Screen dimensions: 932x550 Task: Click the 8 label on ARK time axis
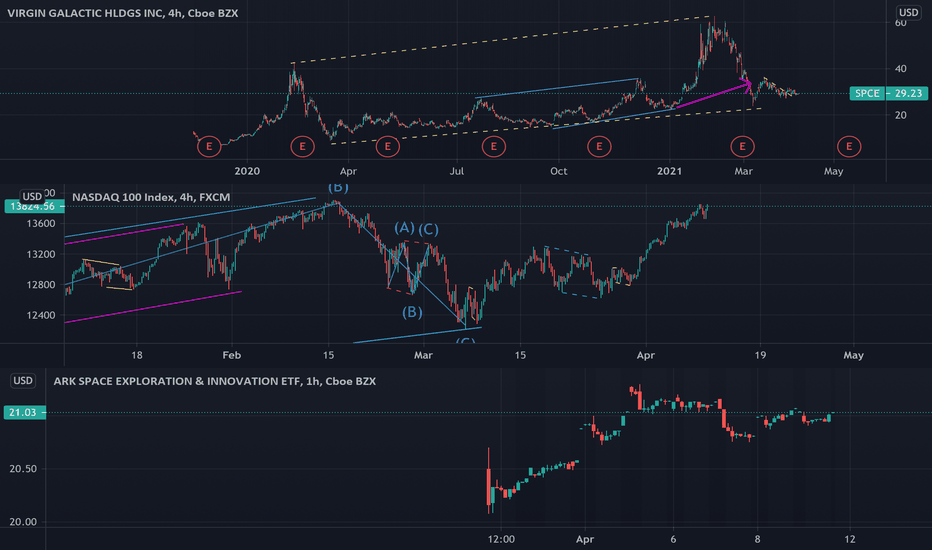(x=757, y=539)
